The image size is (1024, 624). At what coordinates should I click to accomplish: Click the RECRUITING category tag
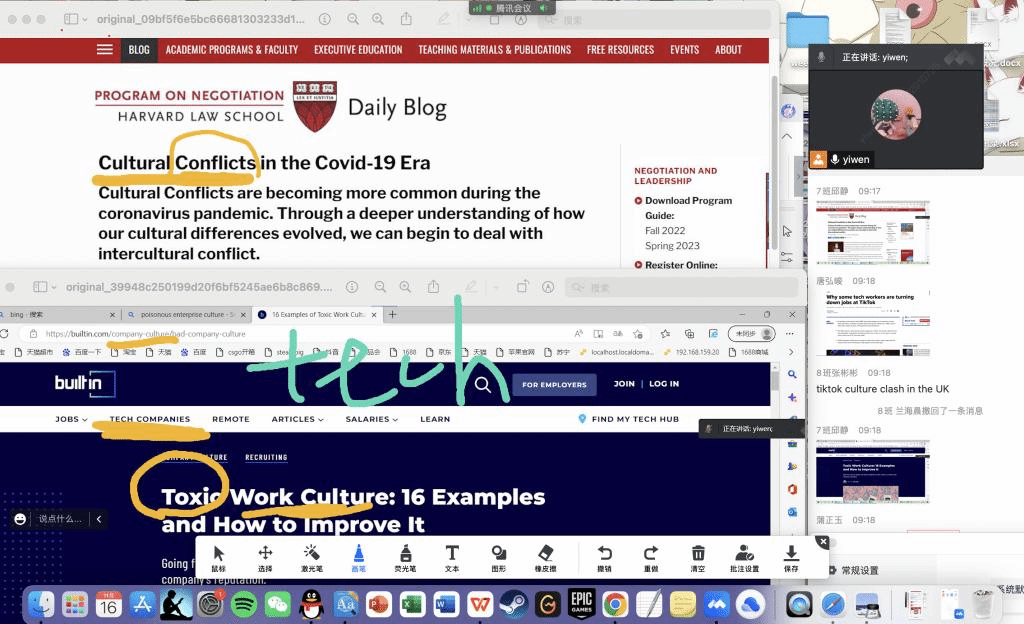click(266, 458)
